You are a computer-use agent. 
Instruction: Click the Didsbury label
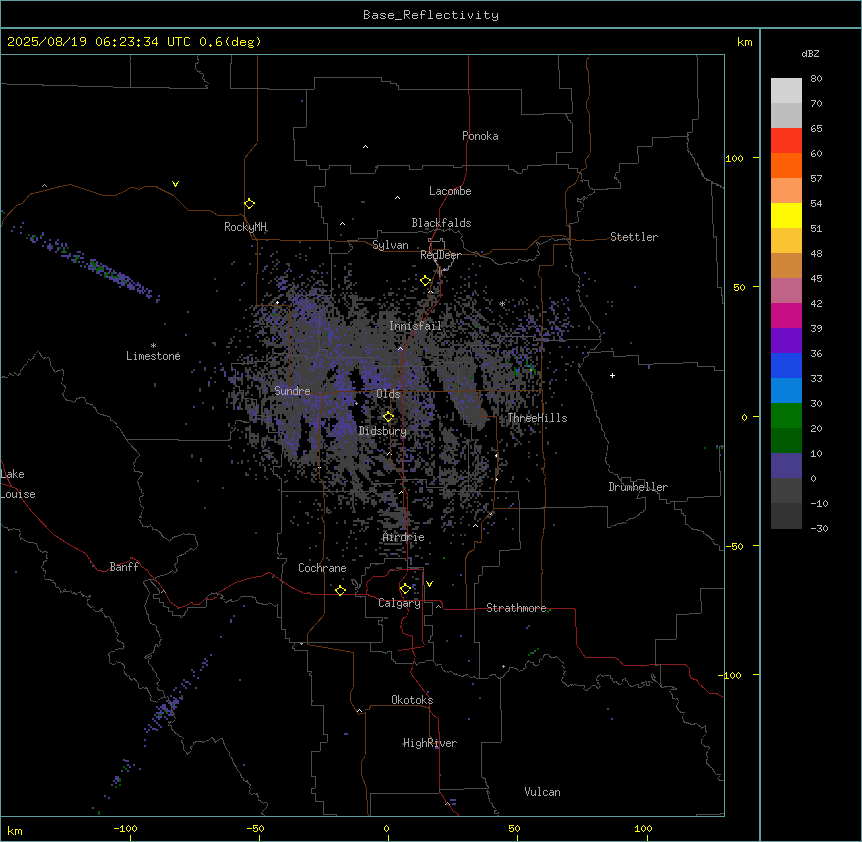(x=383, y=431)
